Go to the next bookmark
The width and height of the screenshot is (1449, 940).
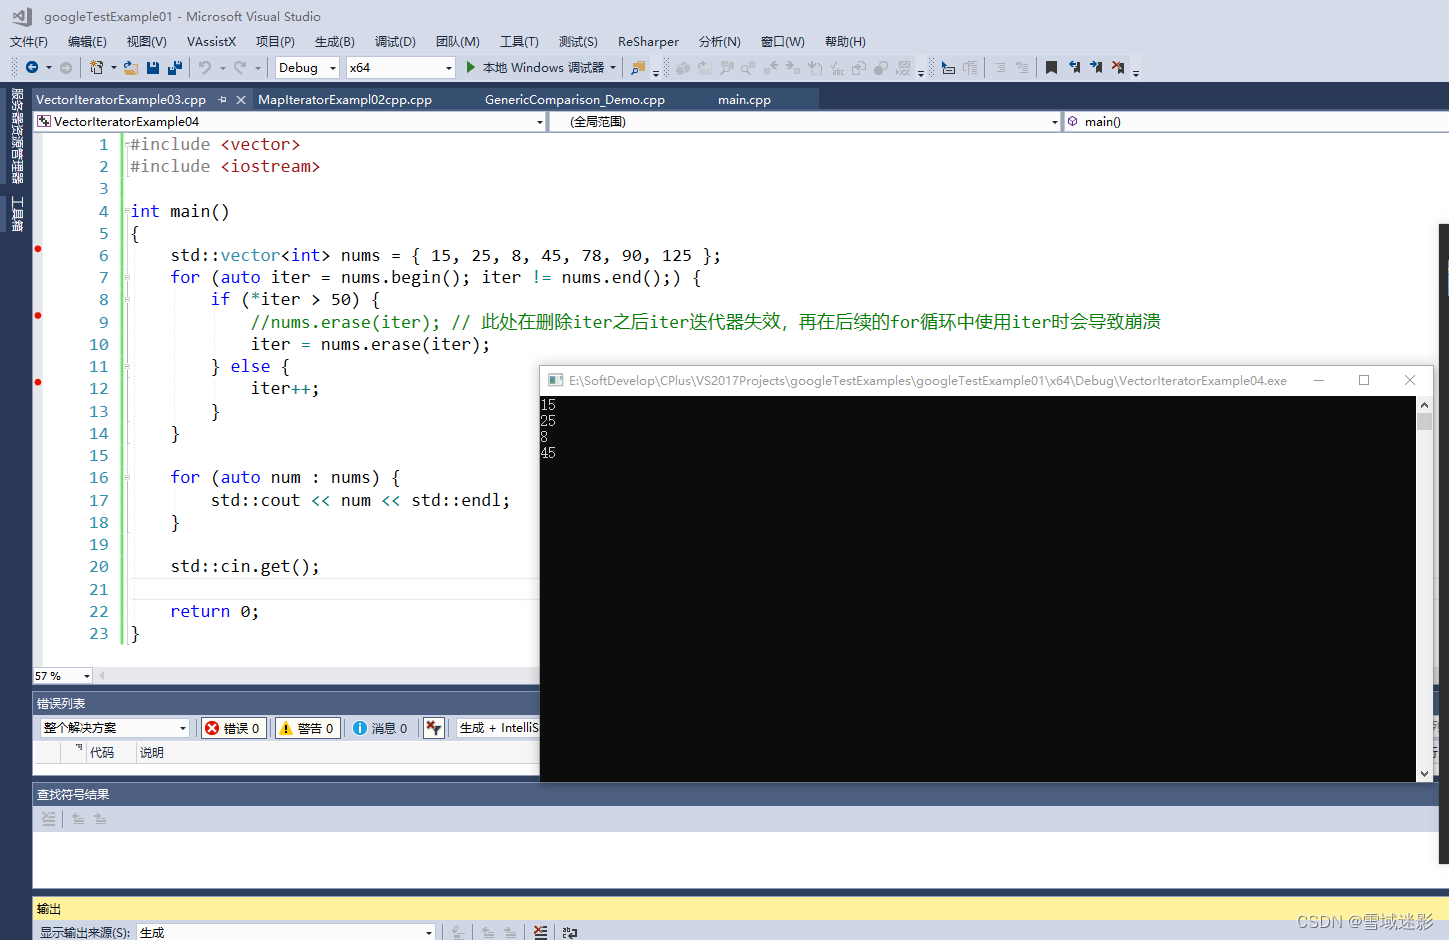coord(1096,67)
